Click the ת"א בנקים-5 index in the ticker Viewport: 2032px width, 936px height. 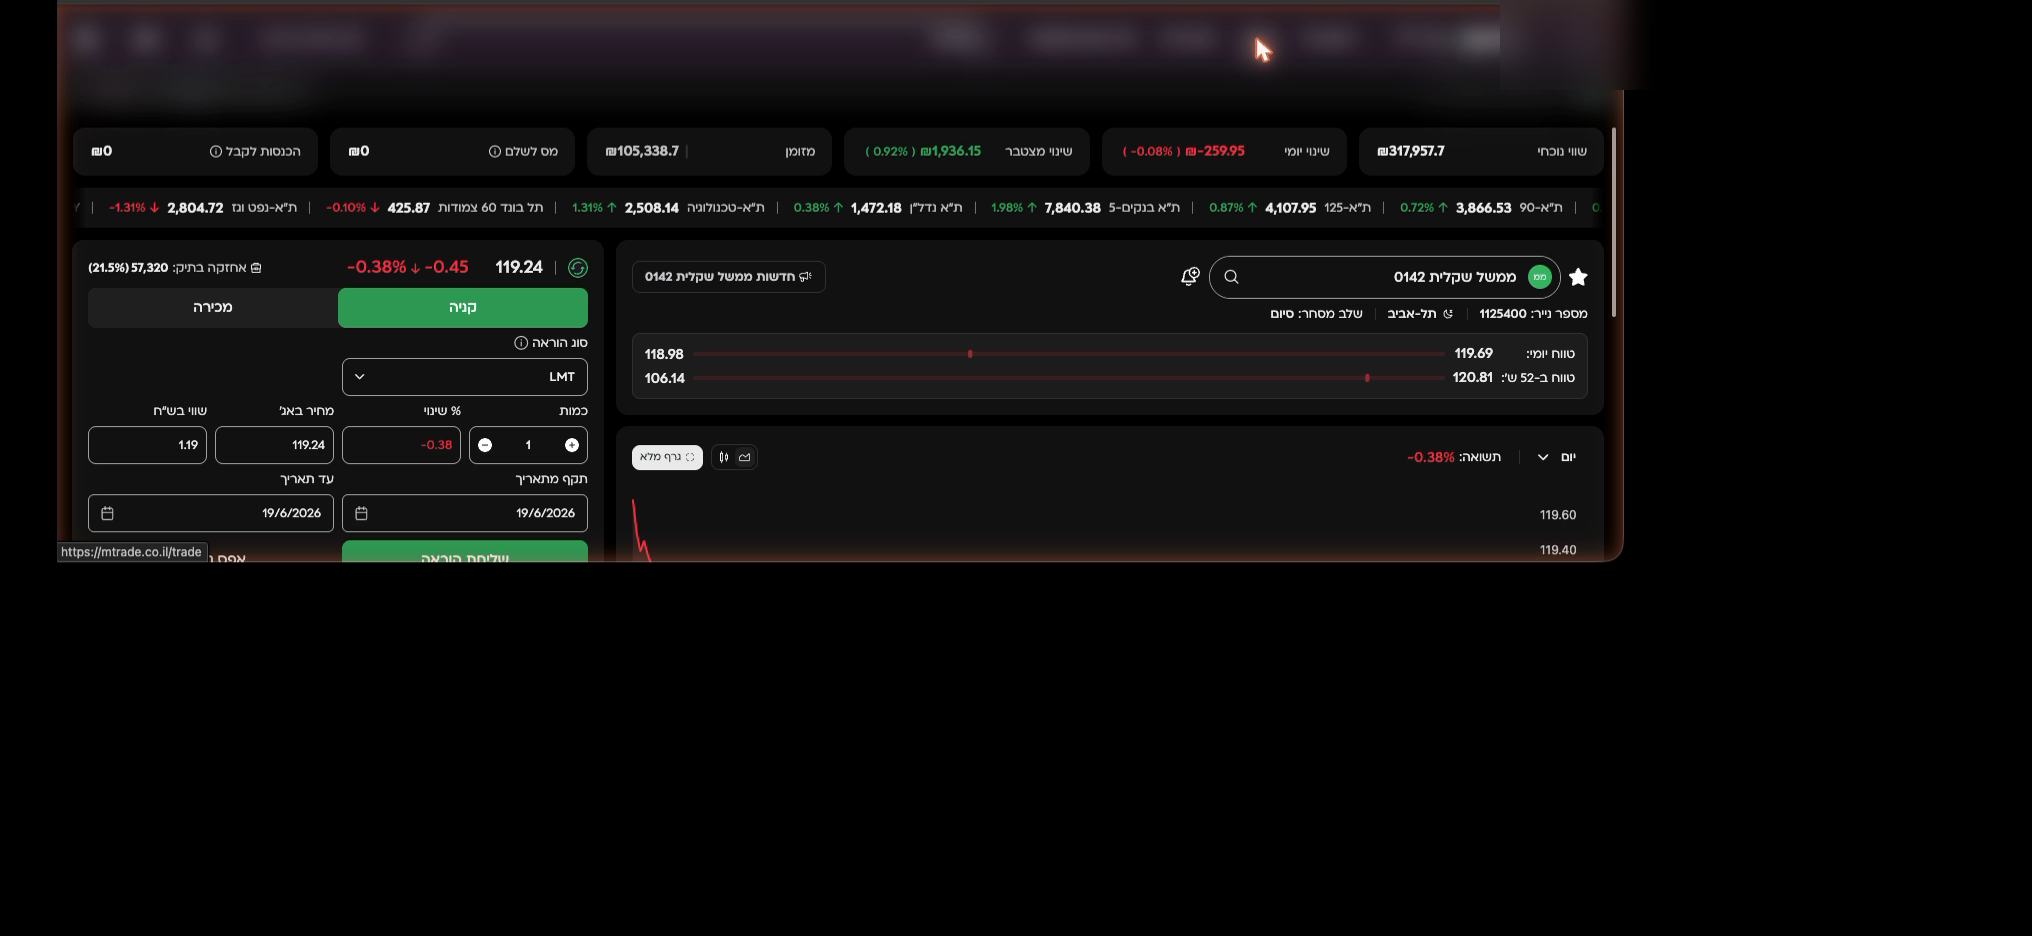tap(1085, 208)
